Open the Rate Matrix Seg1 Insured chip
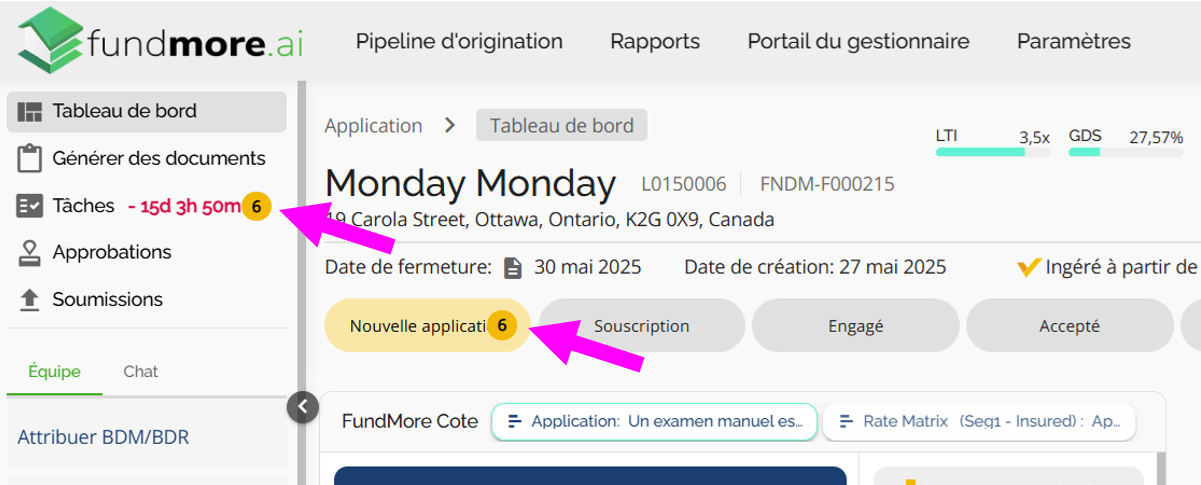This screenshot has height=485, width=1201. coord(979,422)
